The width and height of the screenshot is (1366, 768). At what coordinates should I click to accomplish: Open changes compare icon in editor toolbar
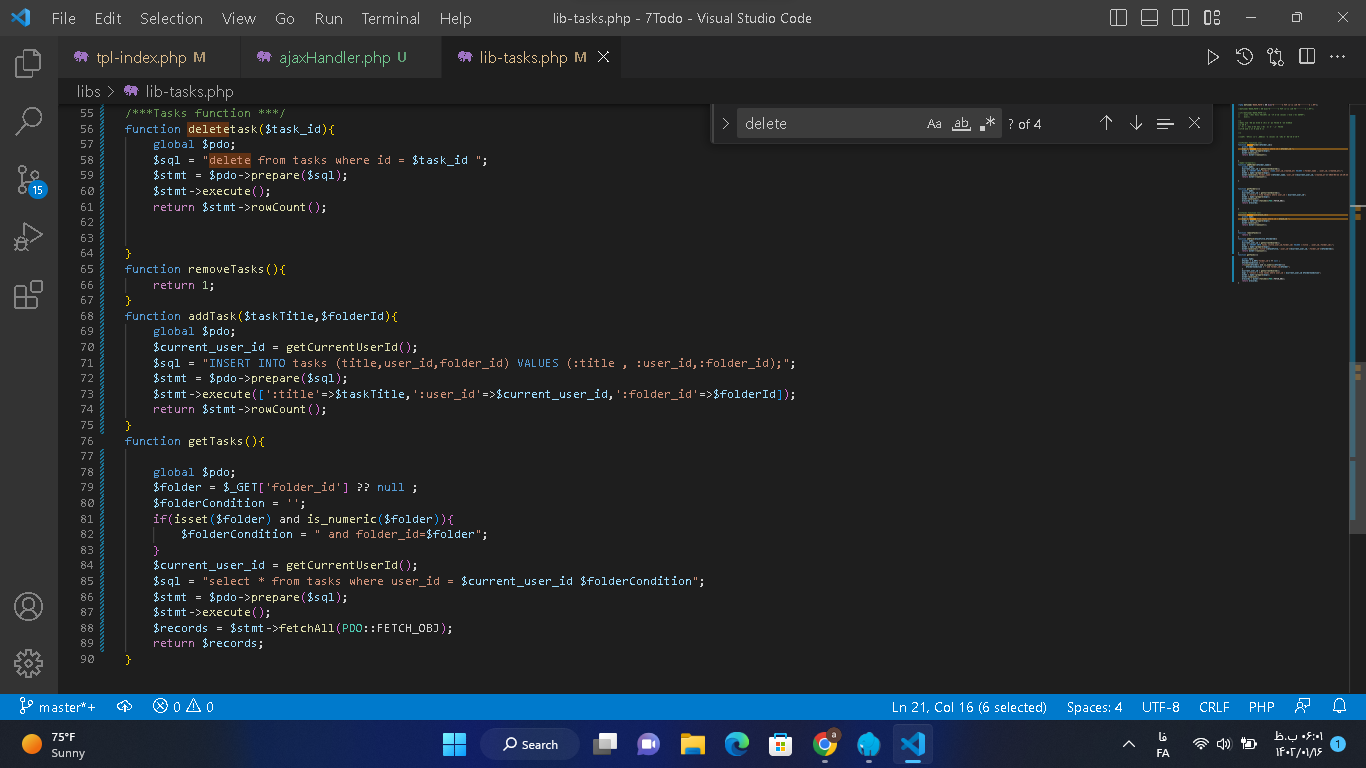(1275, 57)
